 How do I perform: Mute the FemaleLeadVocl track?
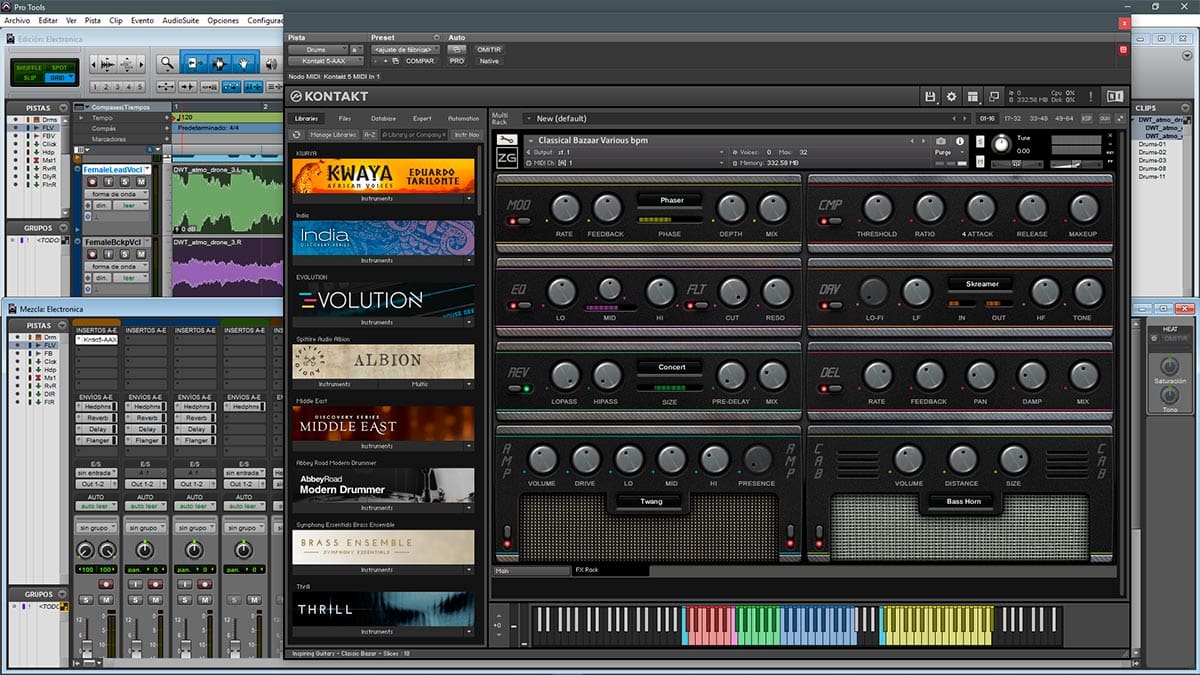(141, 181)
